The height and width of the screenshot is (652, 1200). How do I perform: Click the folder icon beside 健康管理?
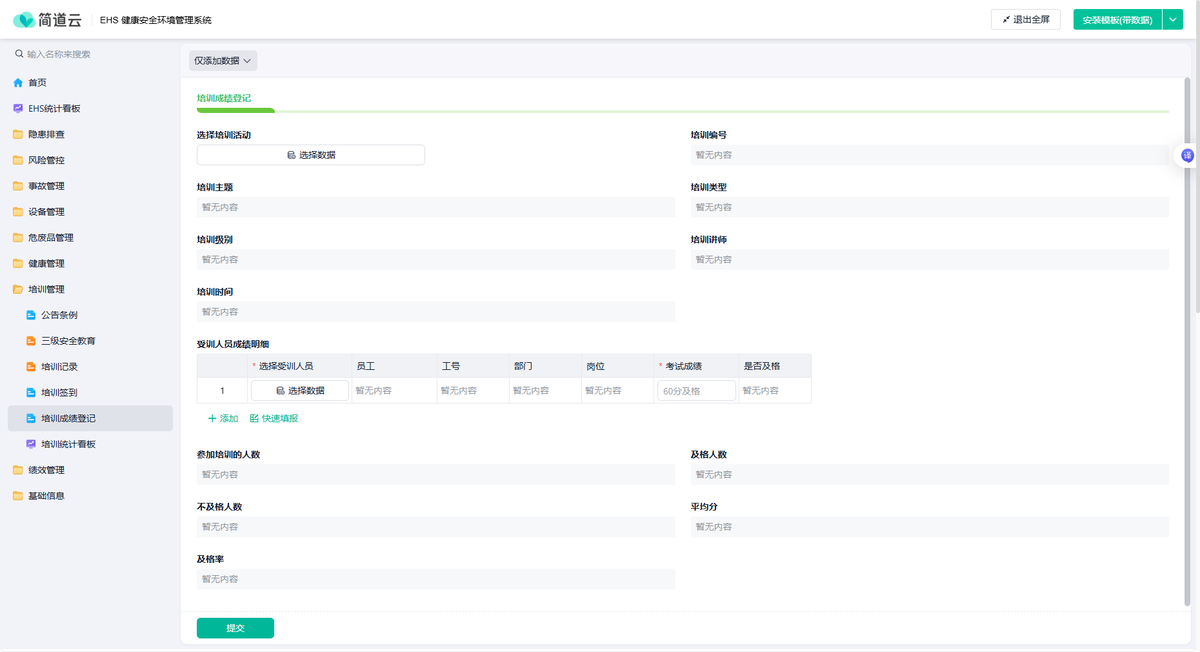click(18, 264)
